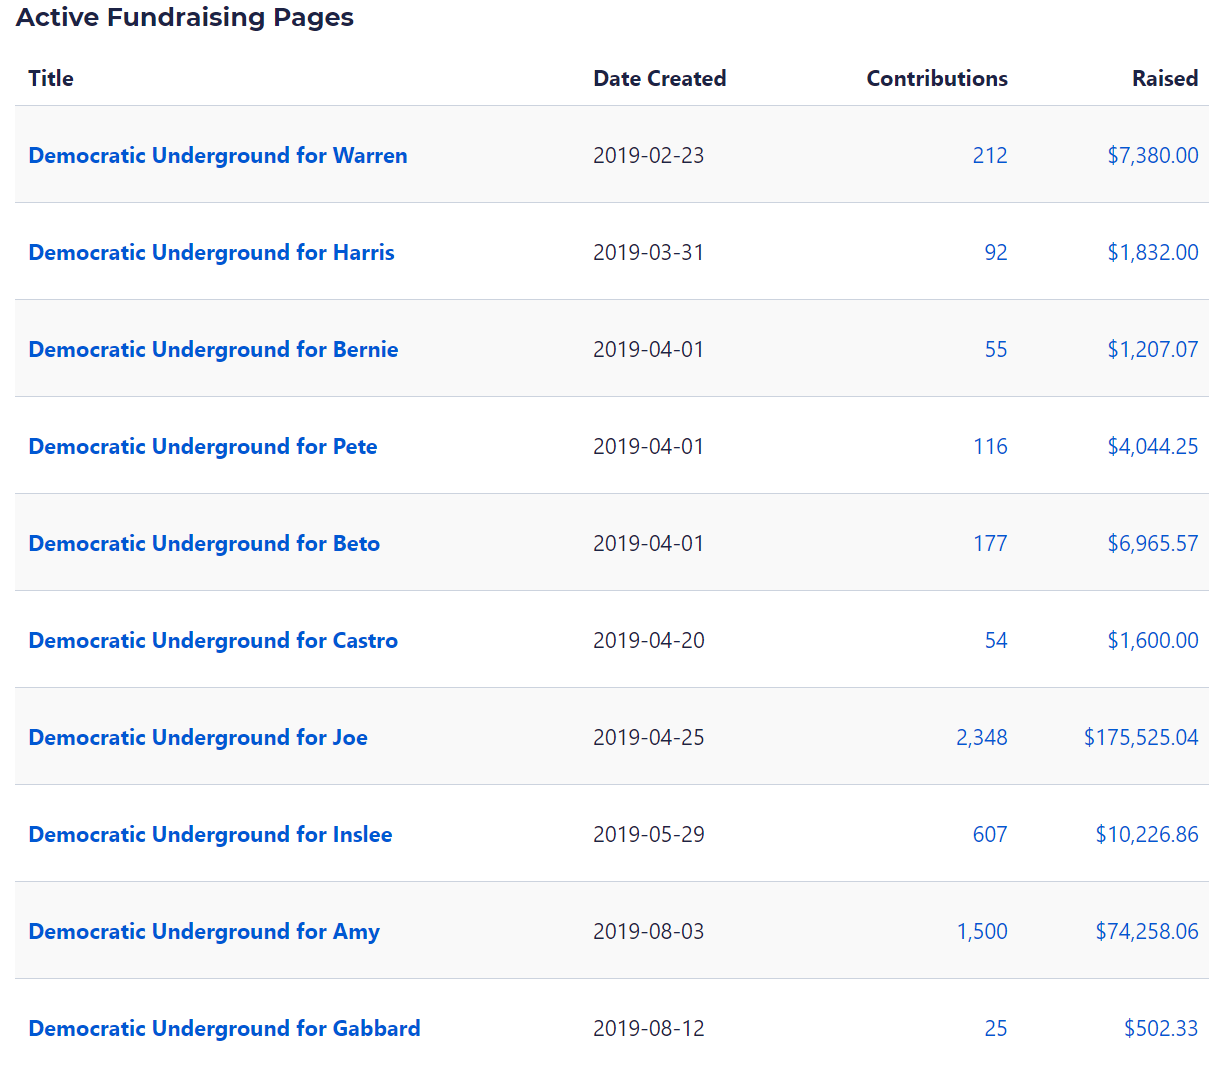Open Democratic Underground for Bernie link

[x=213, y=349]
